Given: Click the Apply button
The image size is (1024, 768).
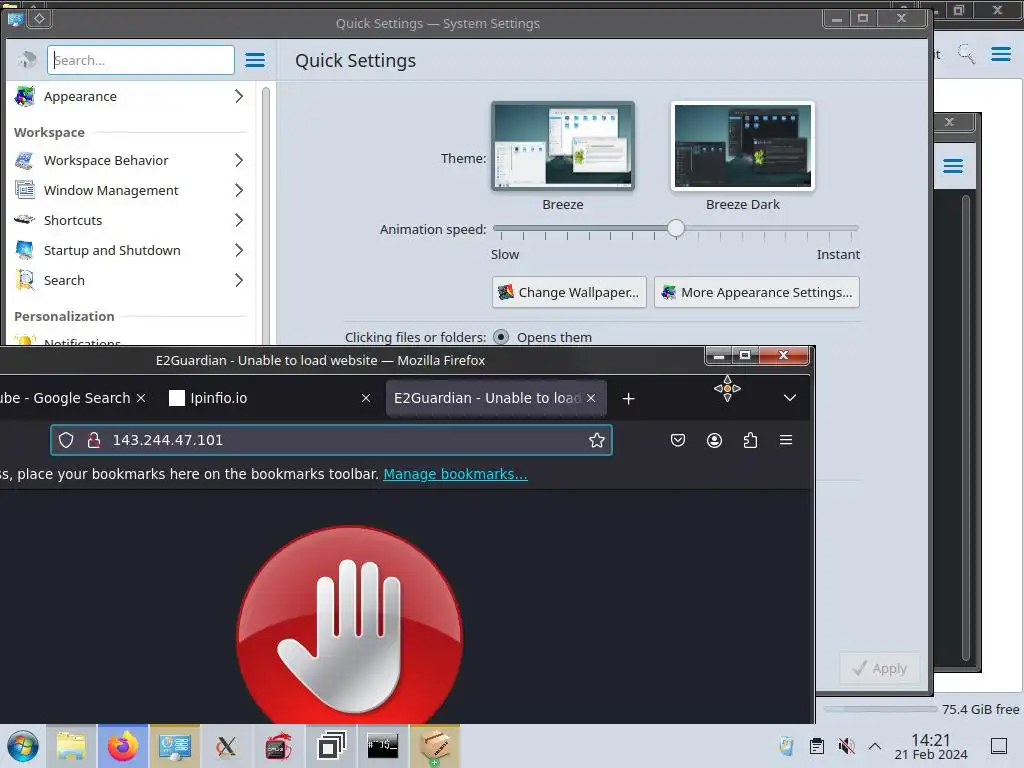Looking at the screenshot, I should [880, 669].
